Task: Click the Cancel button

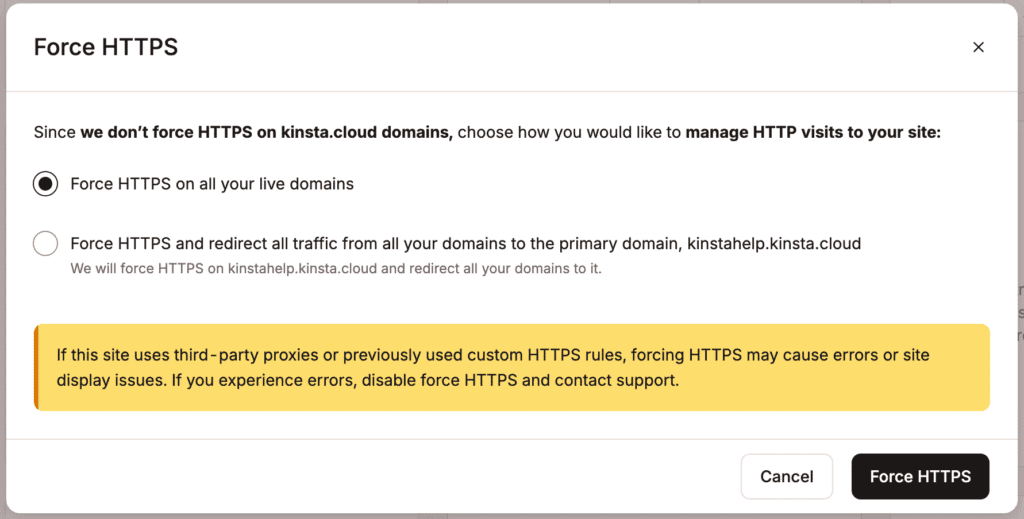Action: tap(786, 477)
